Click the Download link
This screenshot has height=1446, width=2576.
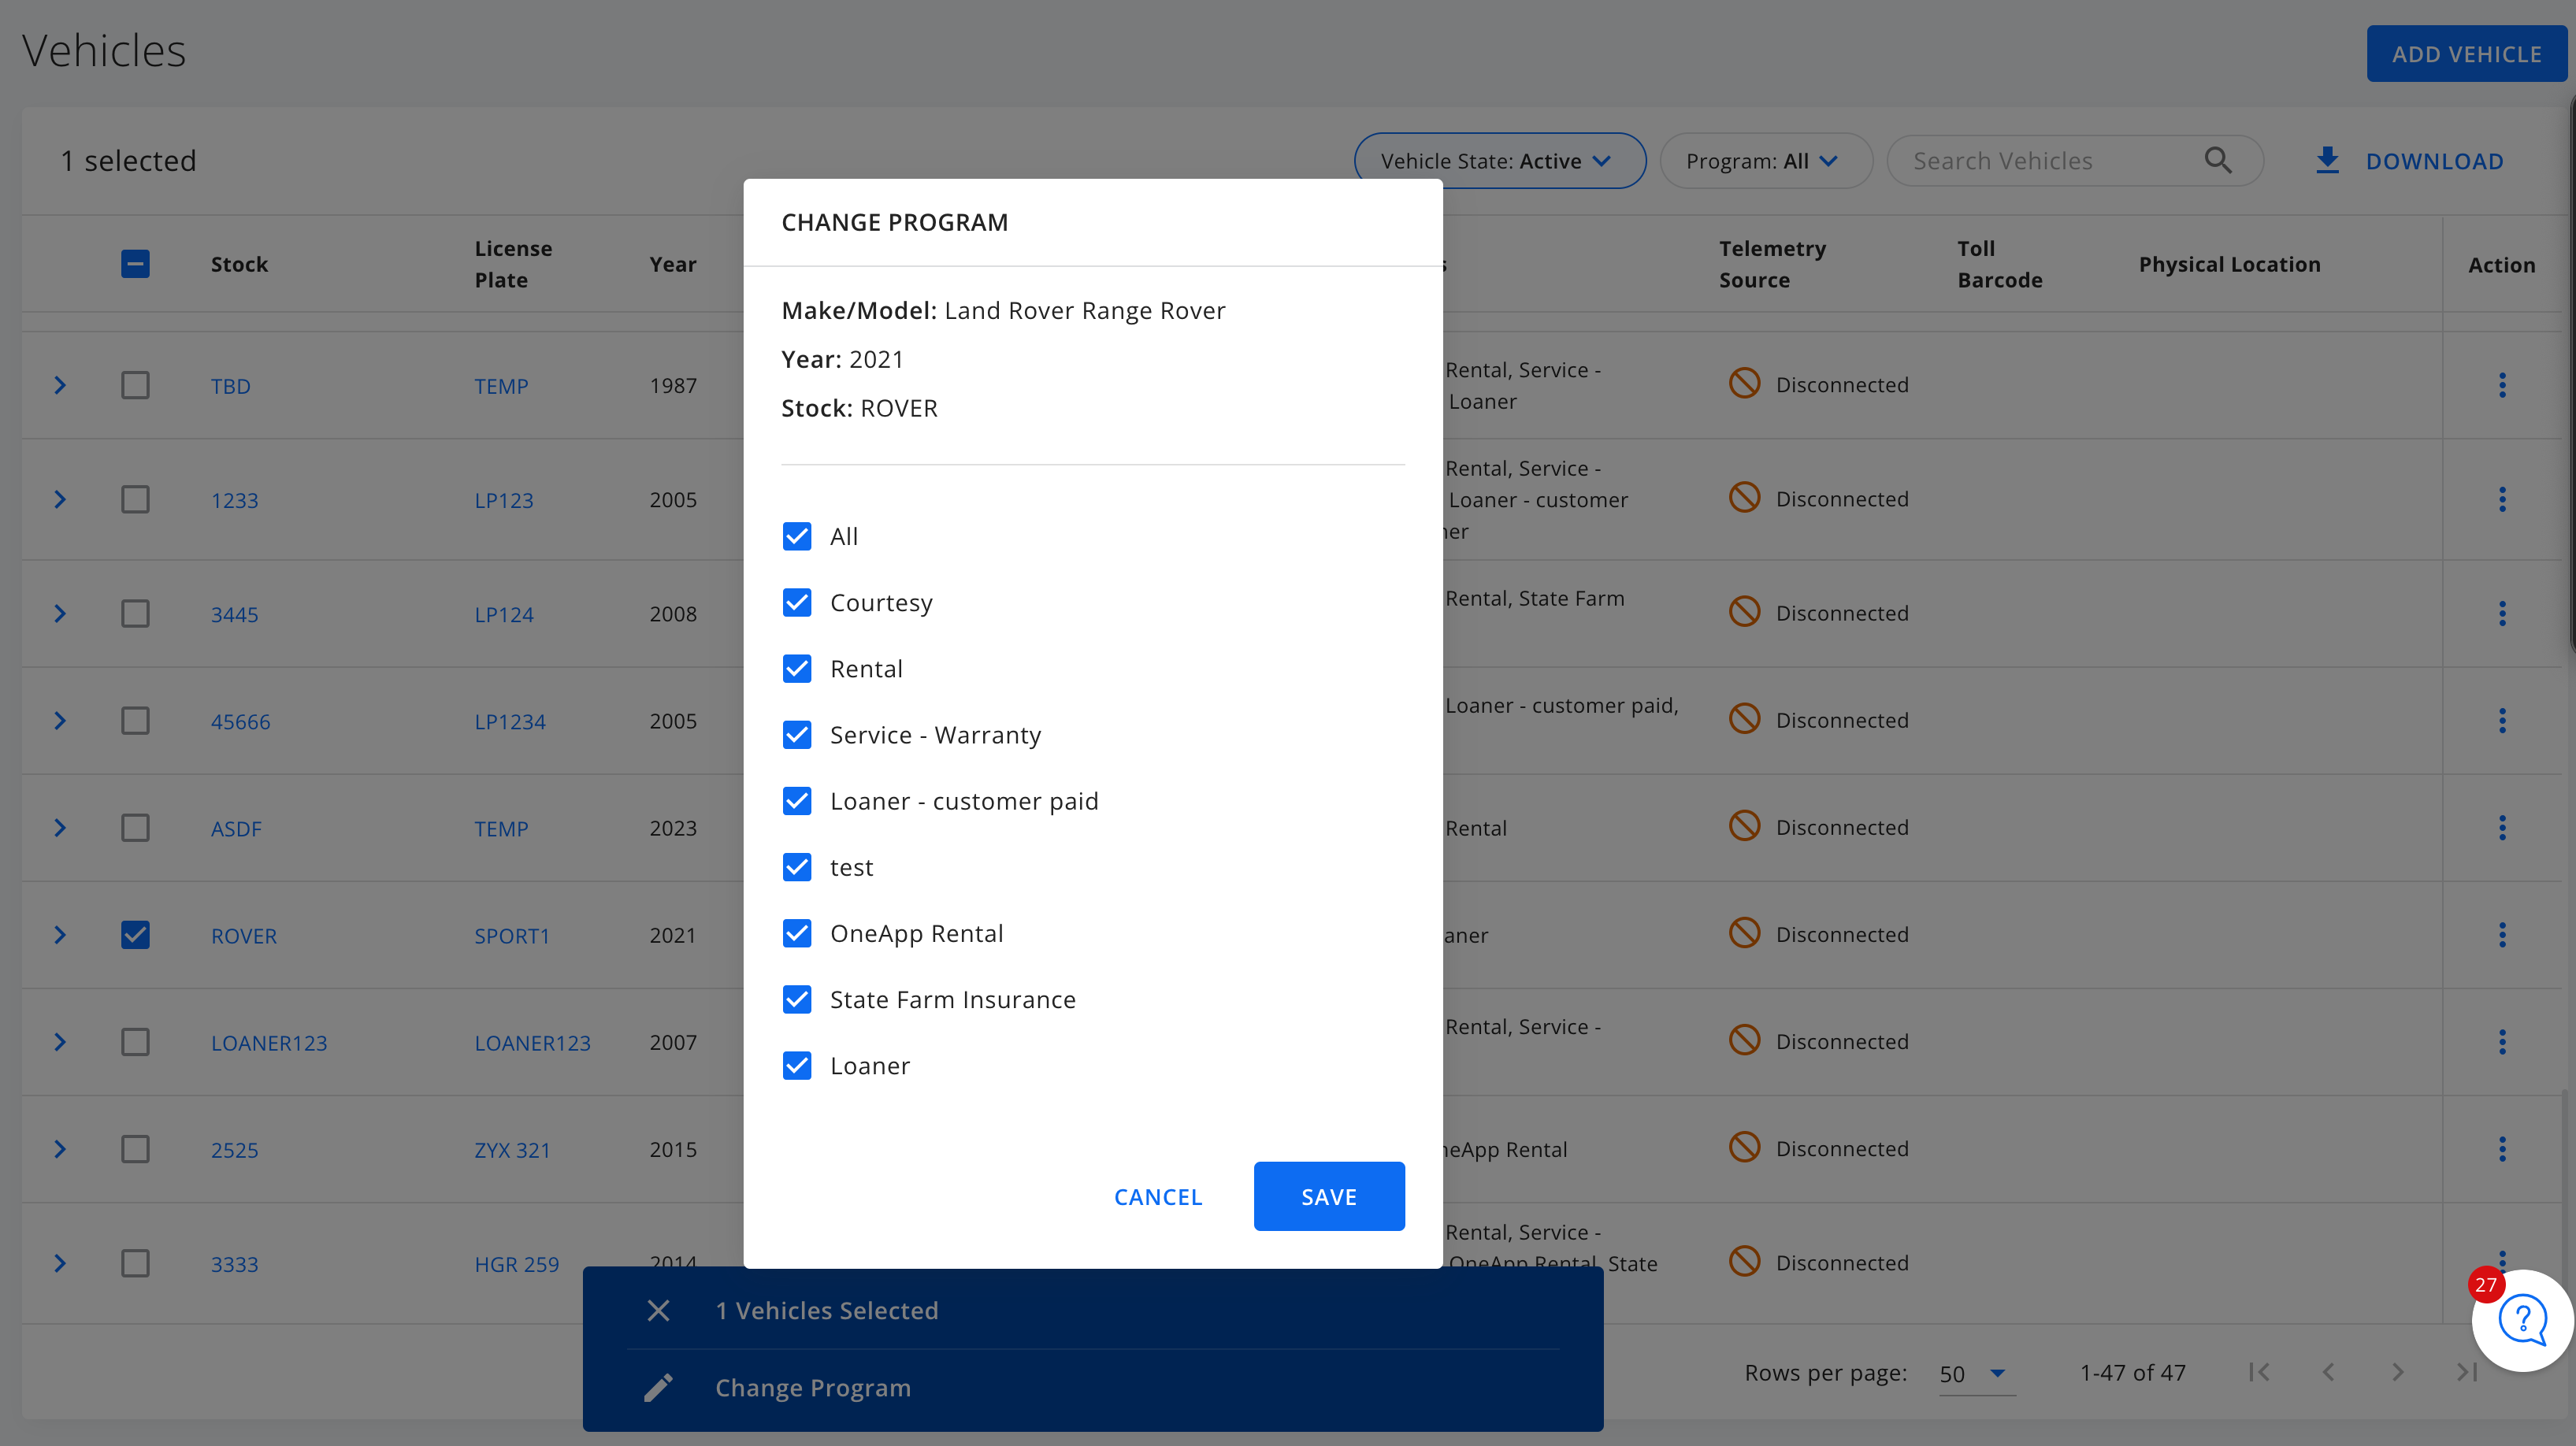[x=2434, y=161]
